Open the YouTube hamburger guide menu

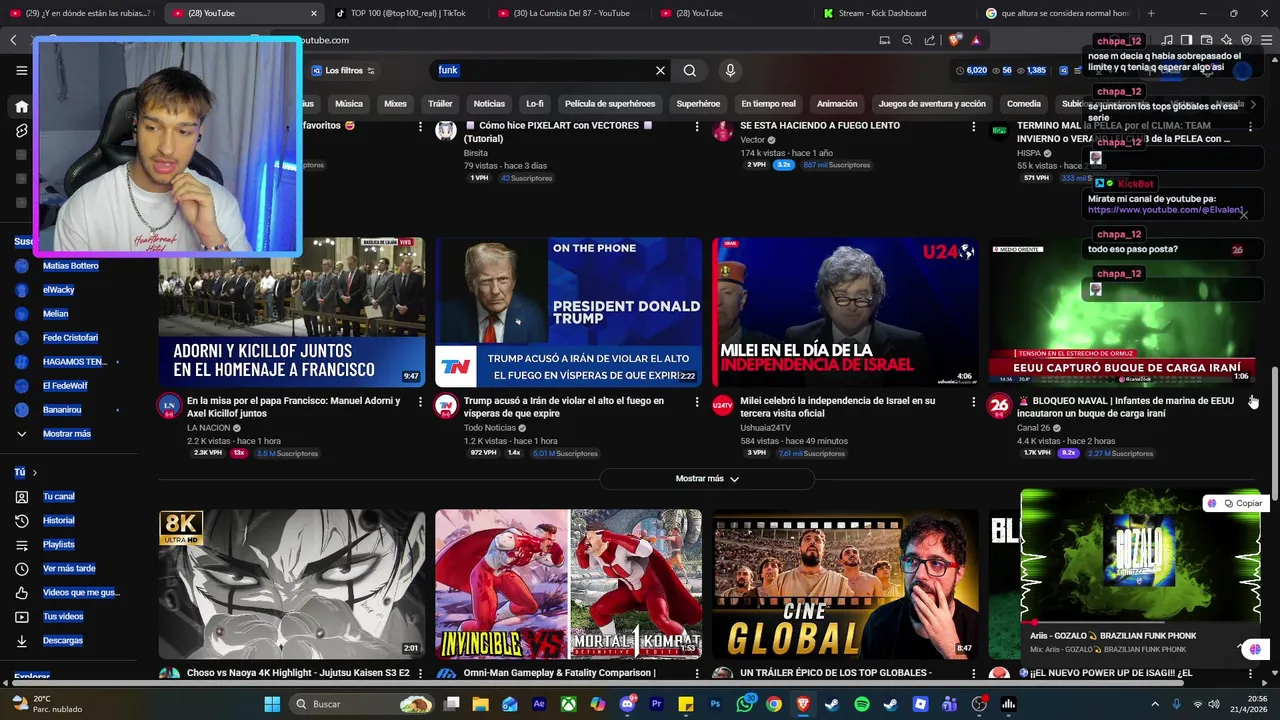[x=21, y=70]
